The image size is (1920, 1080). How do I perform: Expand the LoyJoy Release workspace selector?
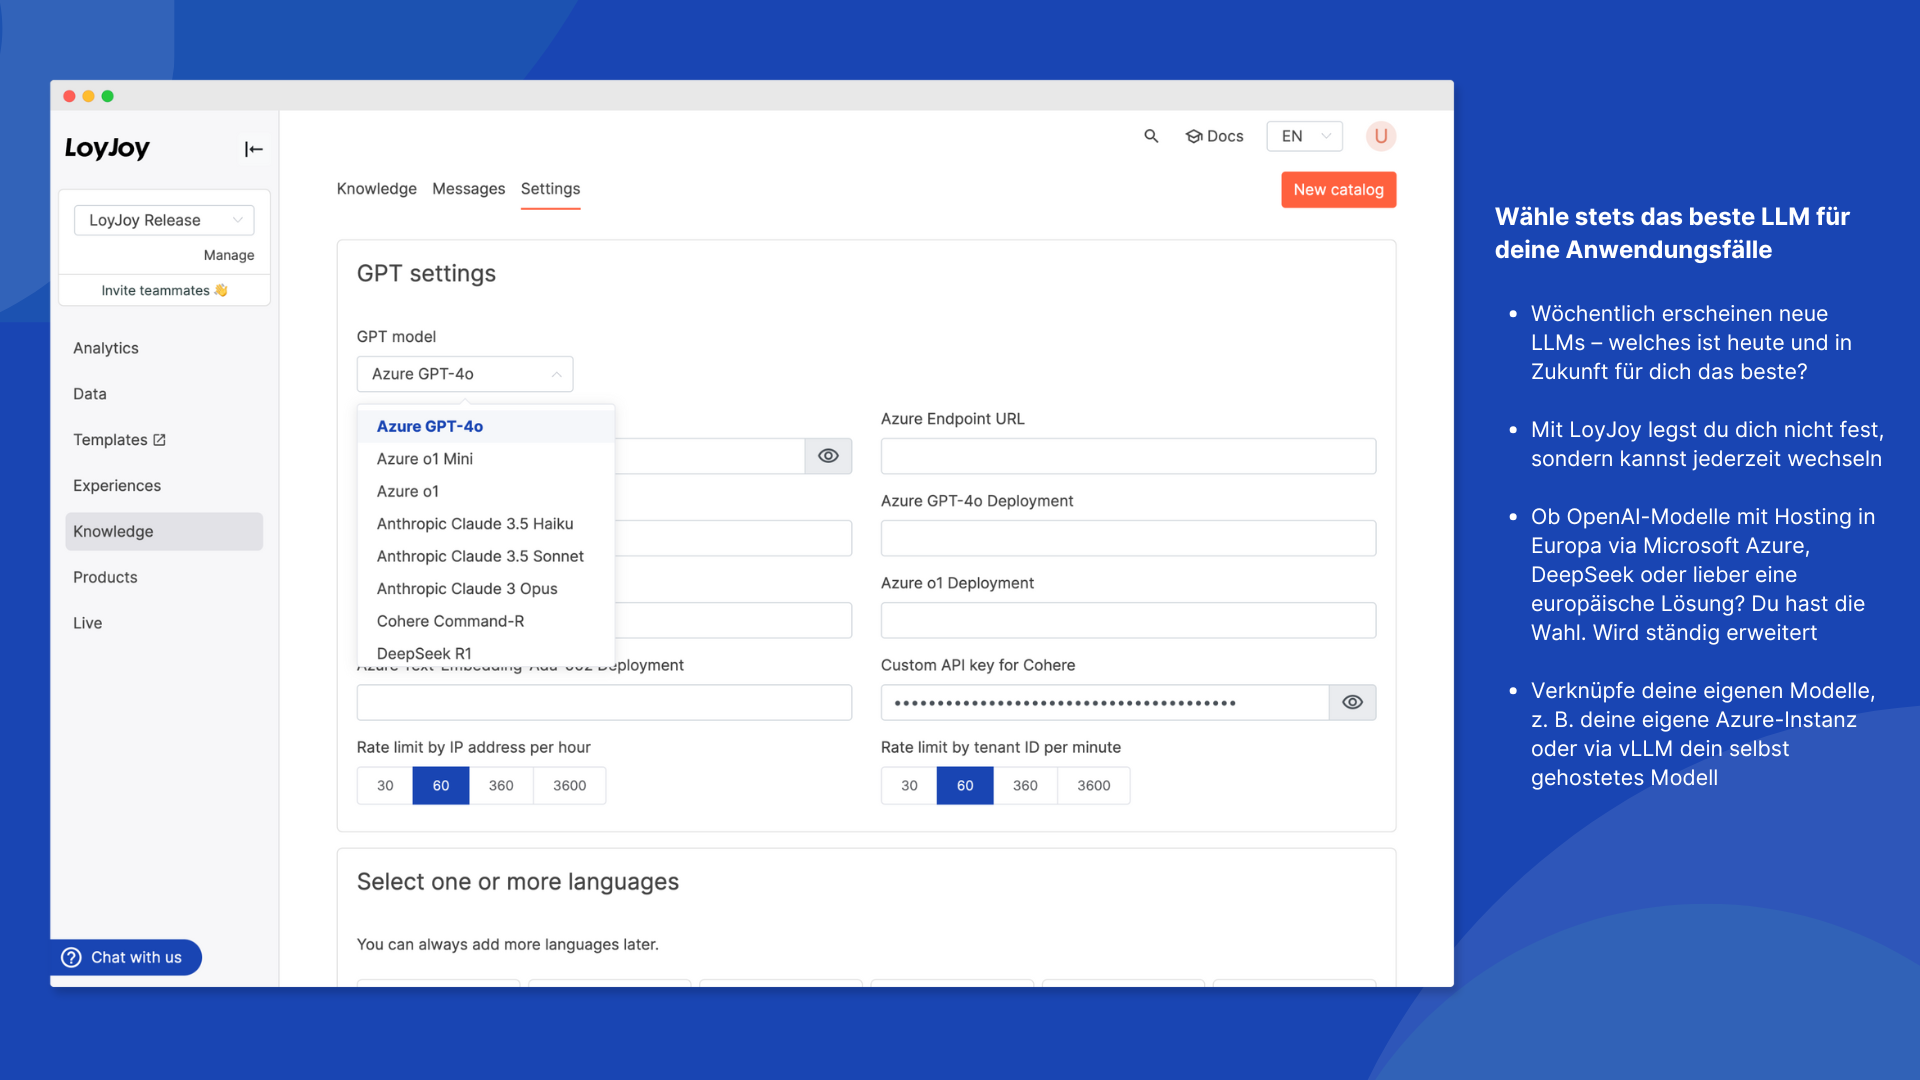[x=164, y=220]
